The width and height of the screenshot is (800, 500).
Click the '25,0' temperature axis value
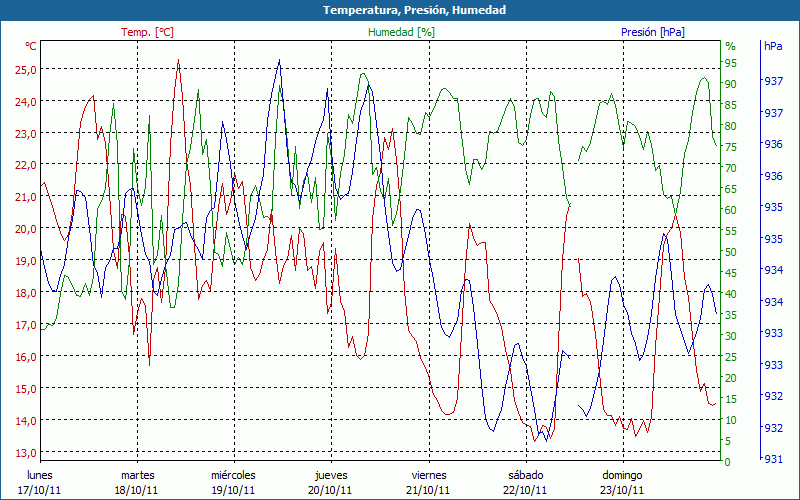26,70
